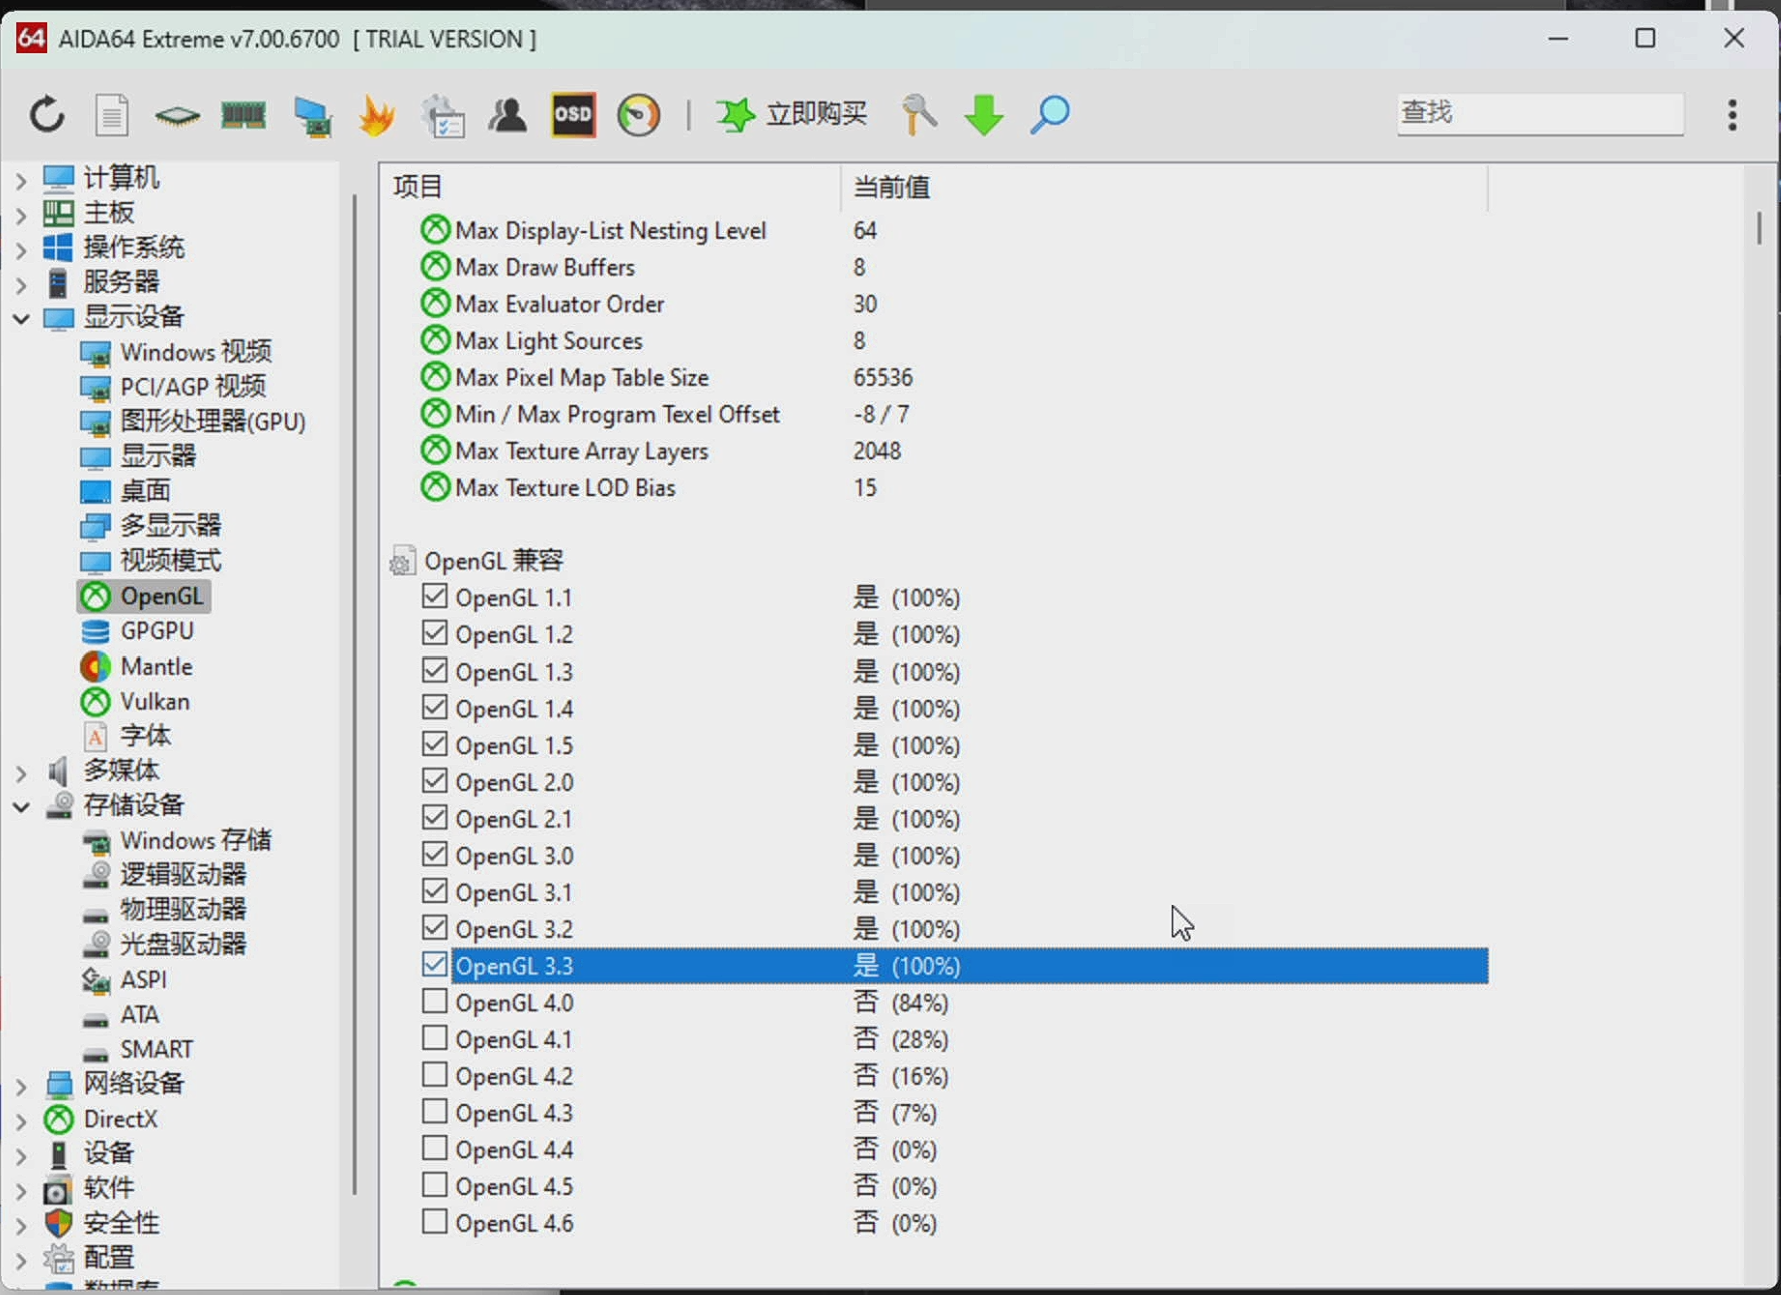Expand the 主板 tree node
Image resolution: width=1781 pixels, height=1295 pixels.
(x=21, y=214)
